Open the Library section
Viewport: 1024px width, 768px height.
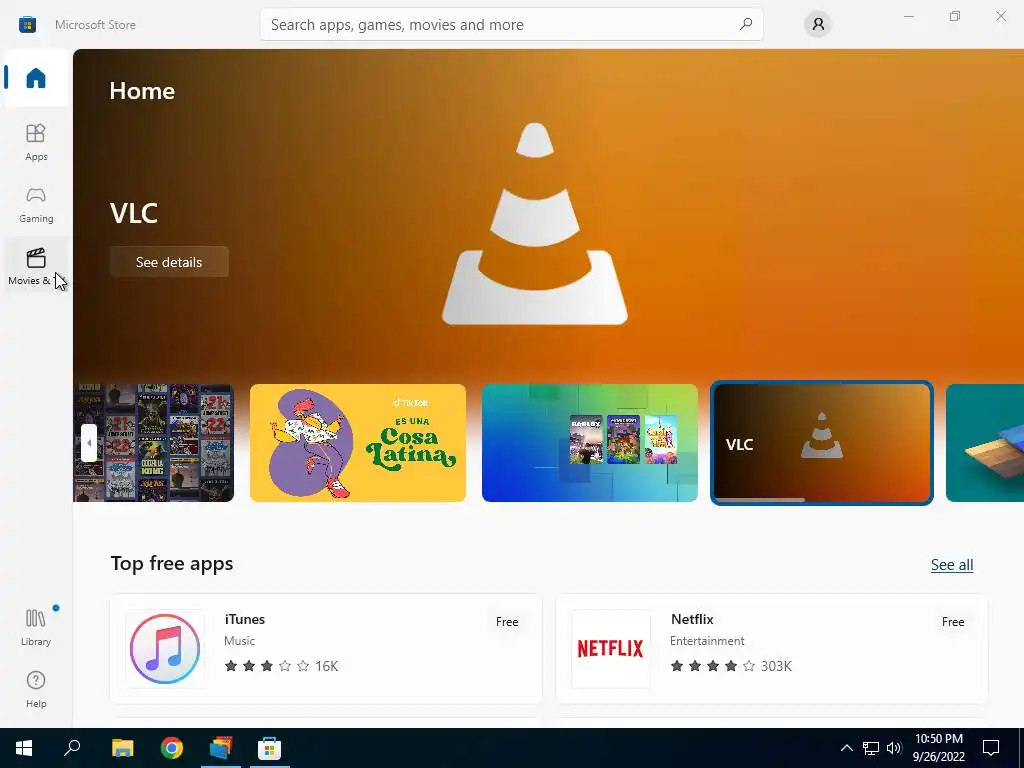pos(36,627)
